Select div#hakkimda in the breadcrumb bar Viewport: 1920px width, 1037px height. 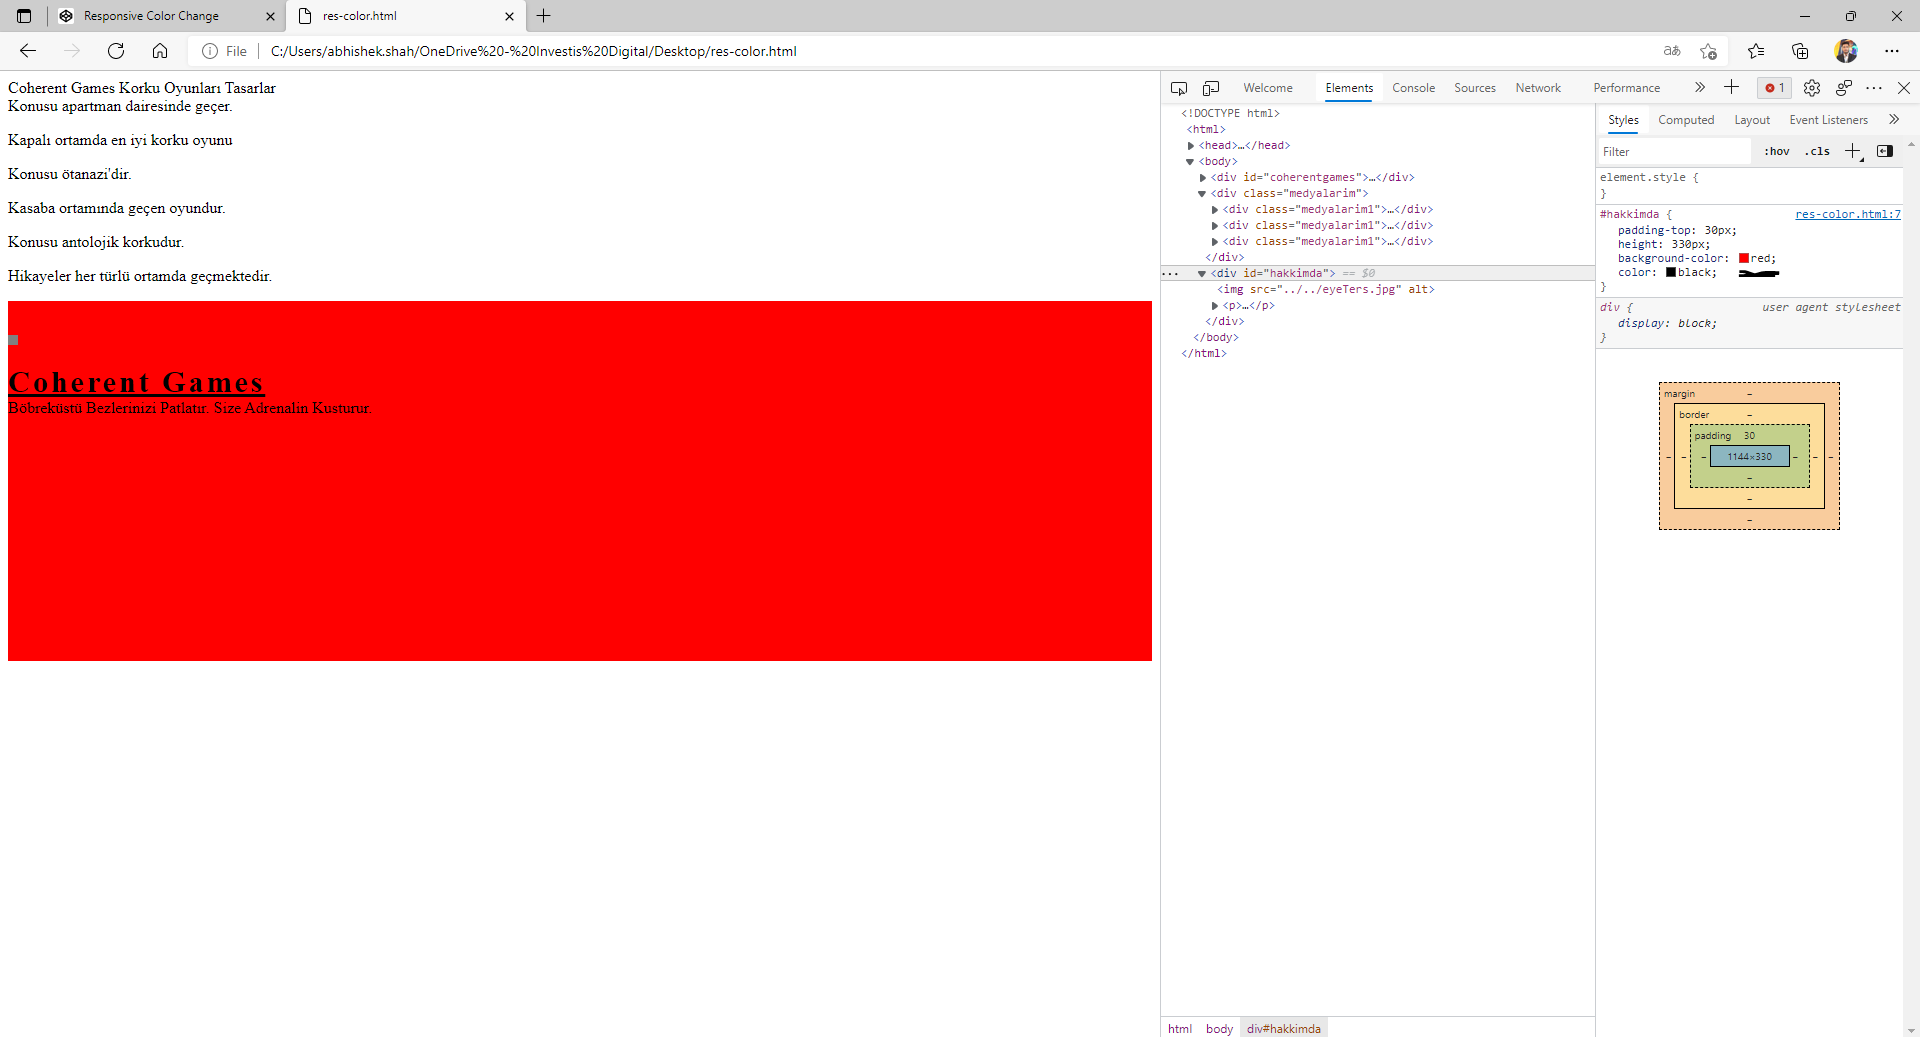click(x=1283, y=1028)
